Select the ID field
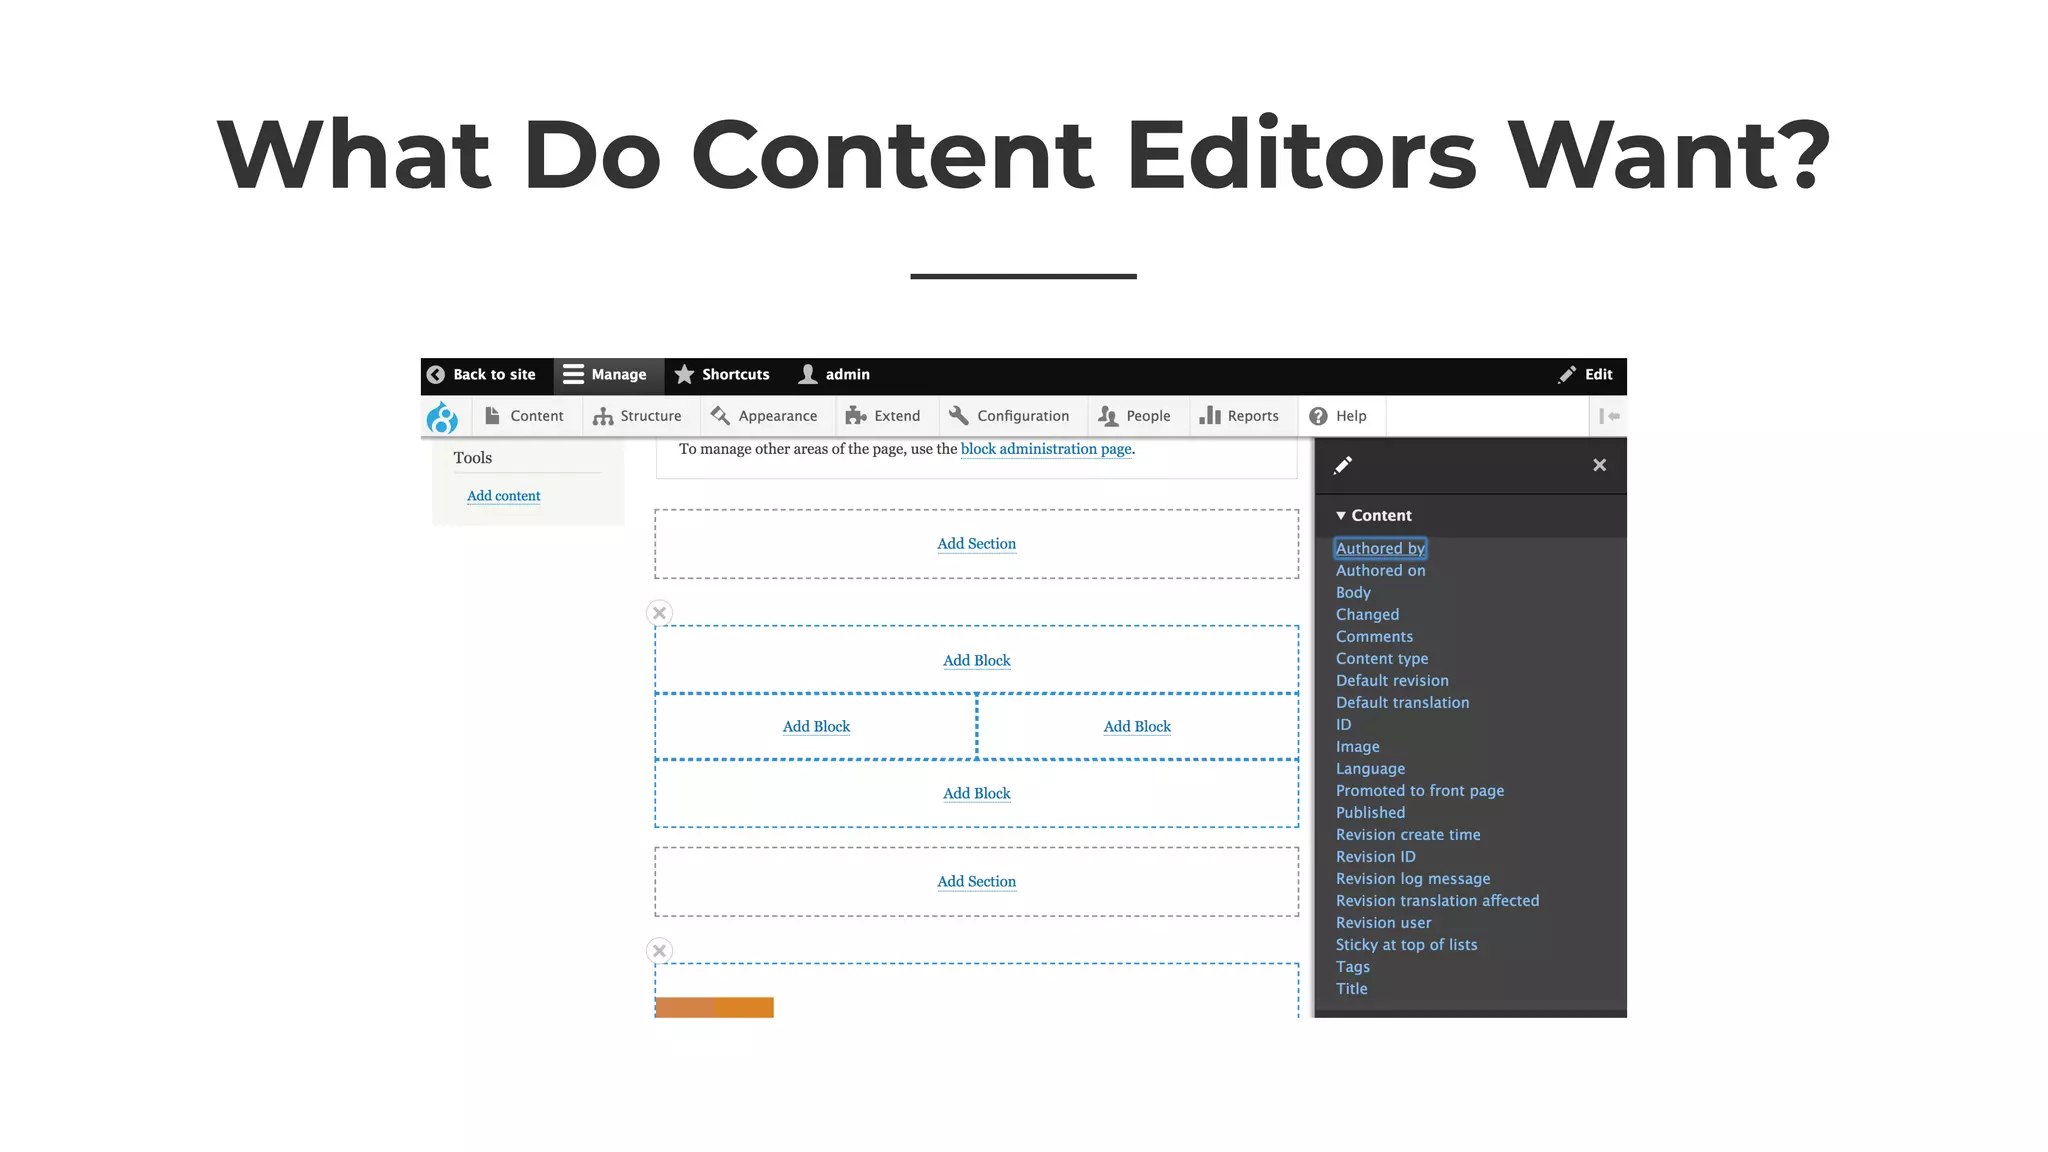Screen dimensions: 2048x1152 pos(1343,725)
